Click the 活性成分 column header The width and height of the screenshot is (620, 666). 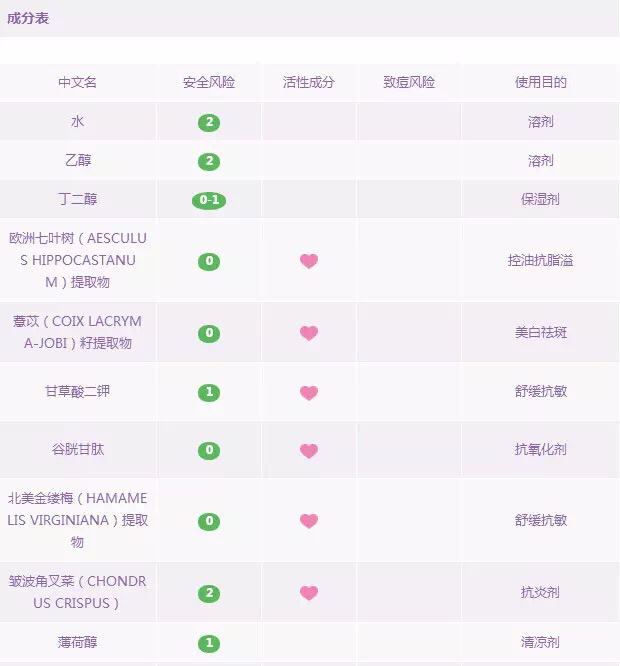(309, 82)
